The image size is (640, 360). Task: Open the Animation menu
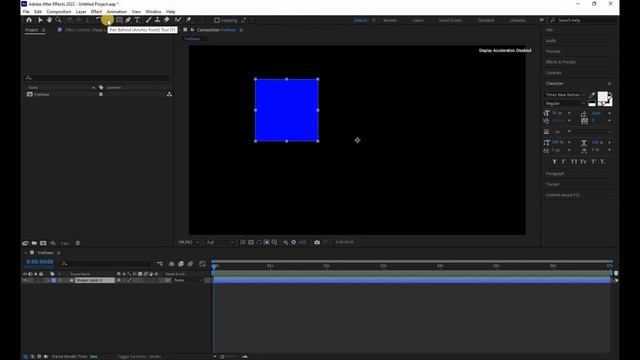117,11
